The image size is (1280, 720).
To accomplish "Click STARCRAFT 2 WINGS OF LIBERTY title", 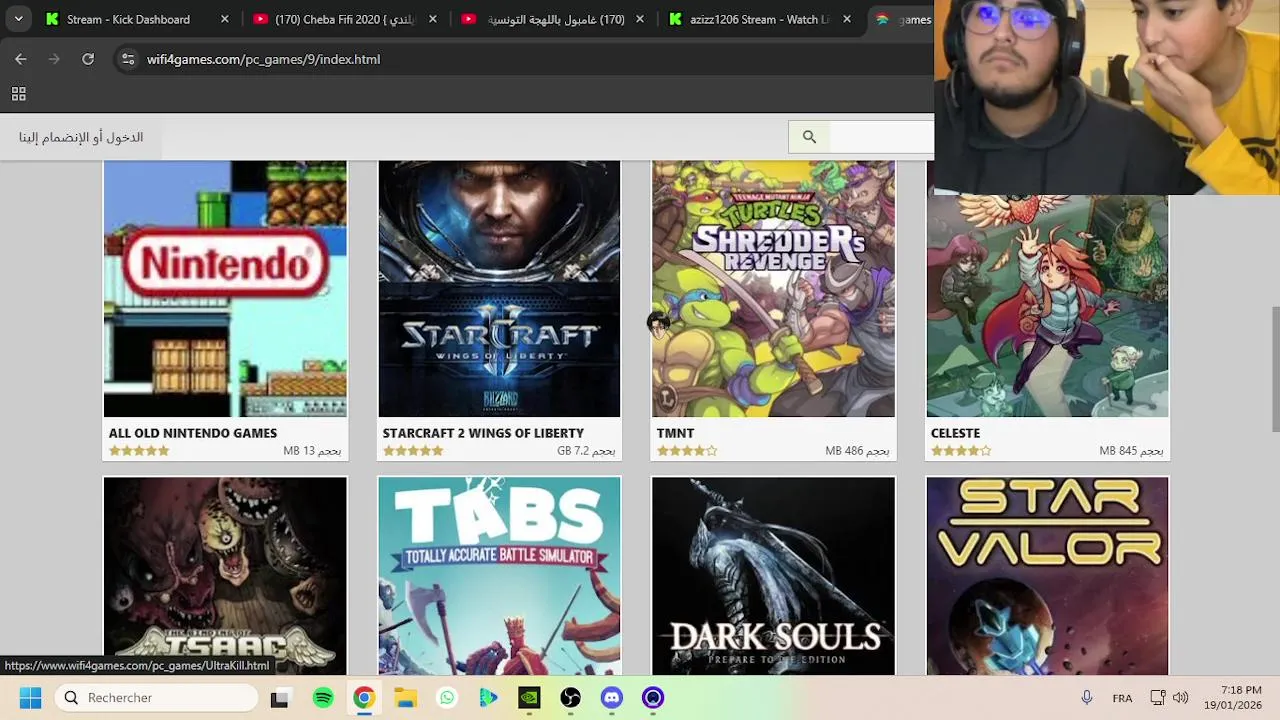I will coord(483,433).
